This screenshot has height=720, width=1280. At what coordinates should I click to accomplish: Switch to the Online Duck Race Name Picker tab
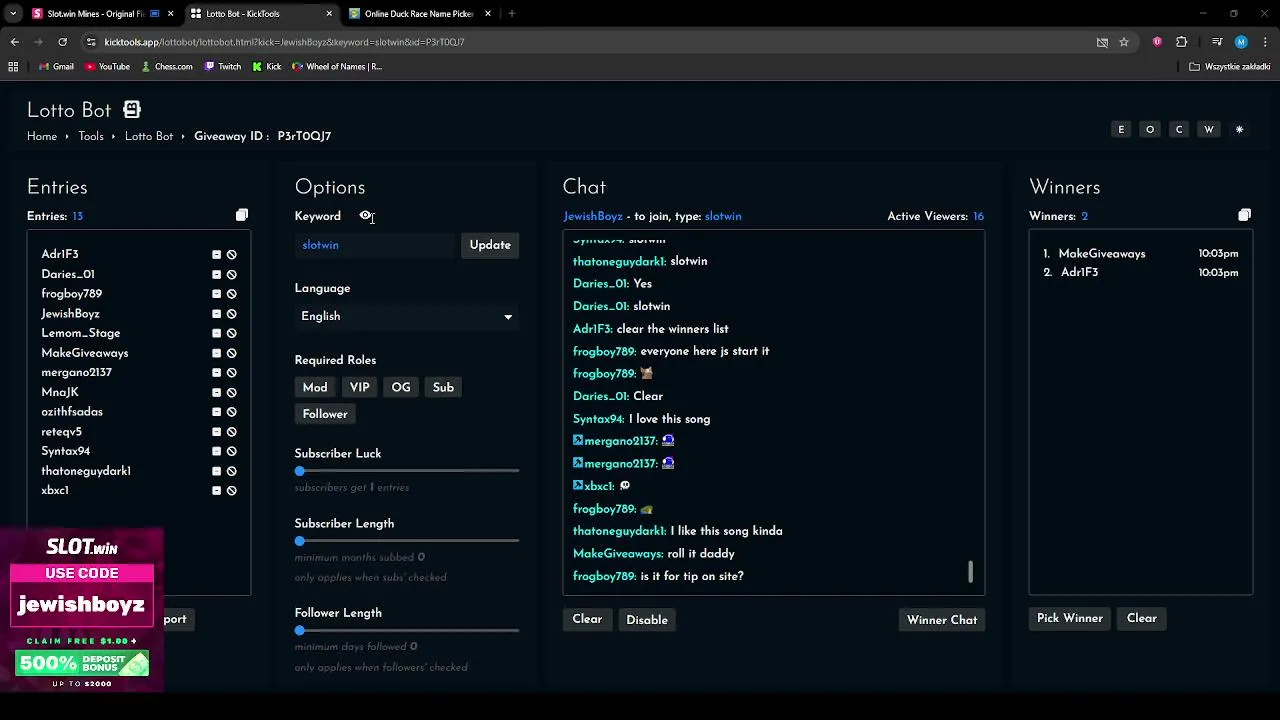[418, 14]
